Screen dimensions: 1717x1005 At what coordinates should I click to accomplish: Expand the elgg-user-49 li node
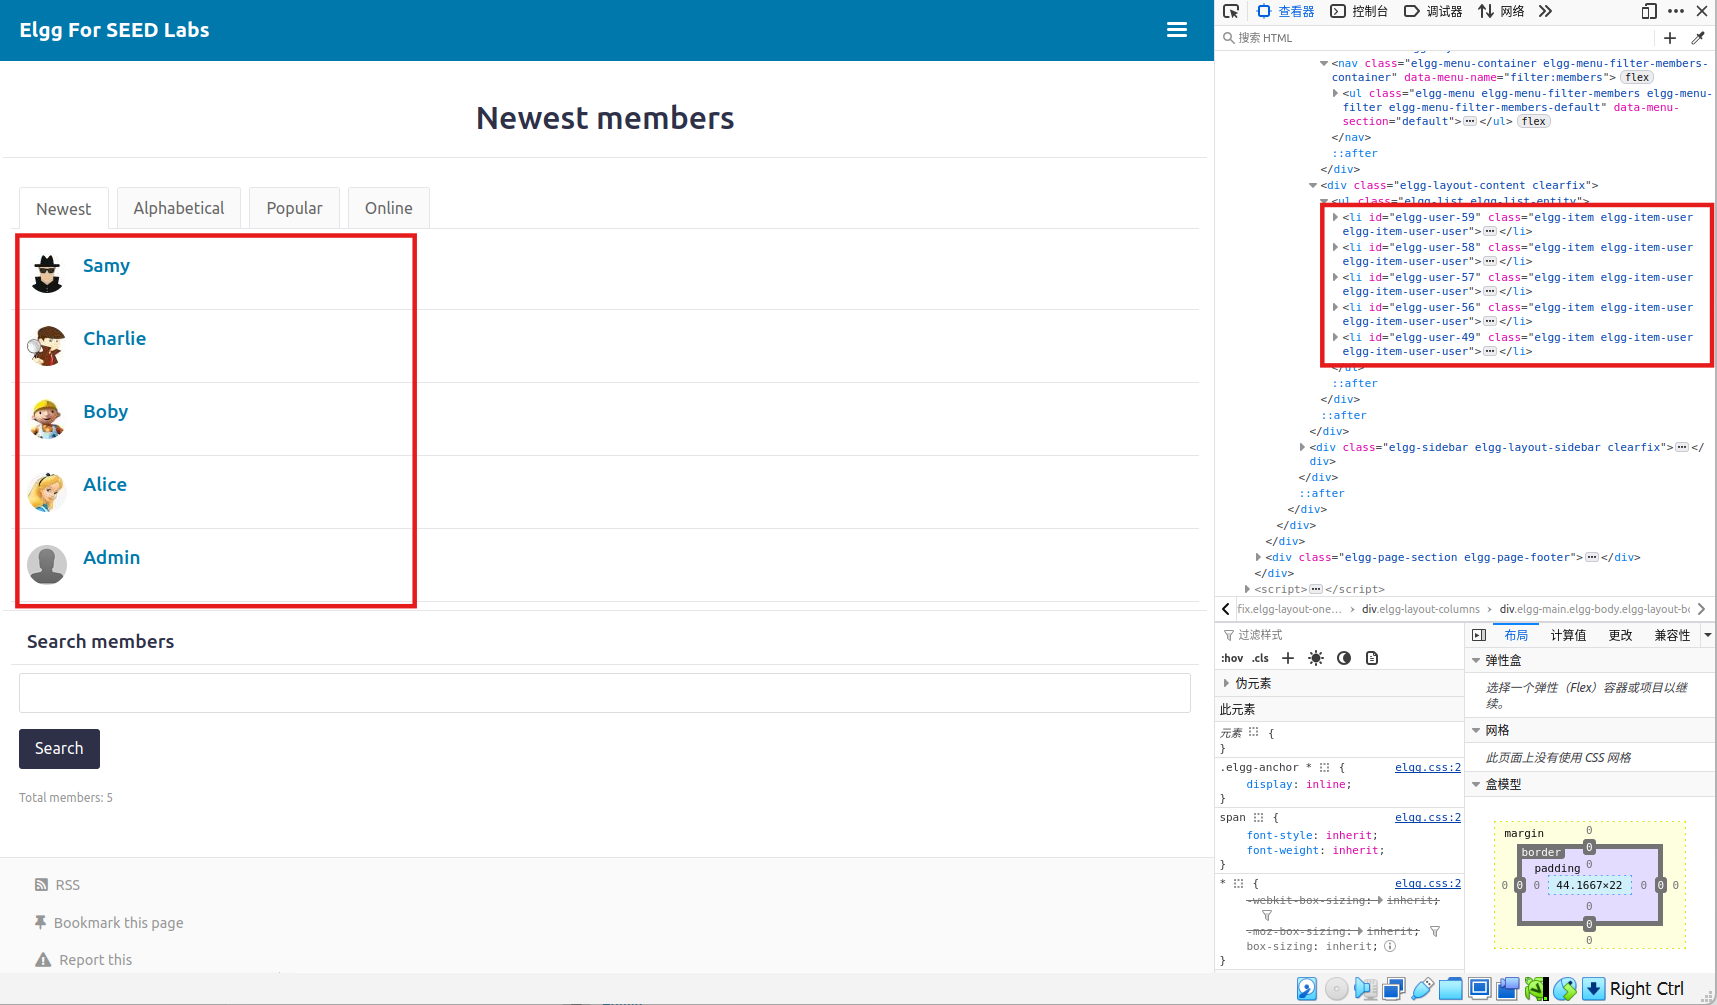point(1335,337)
